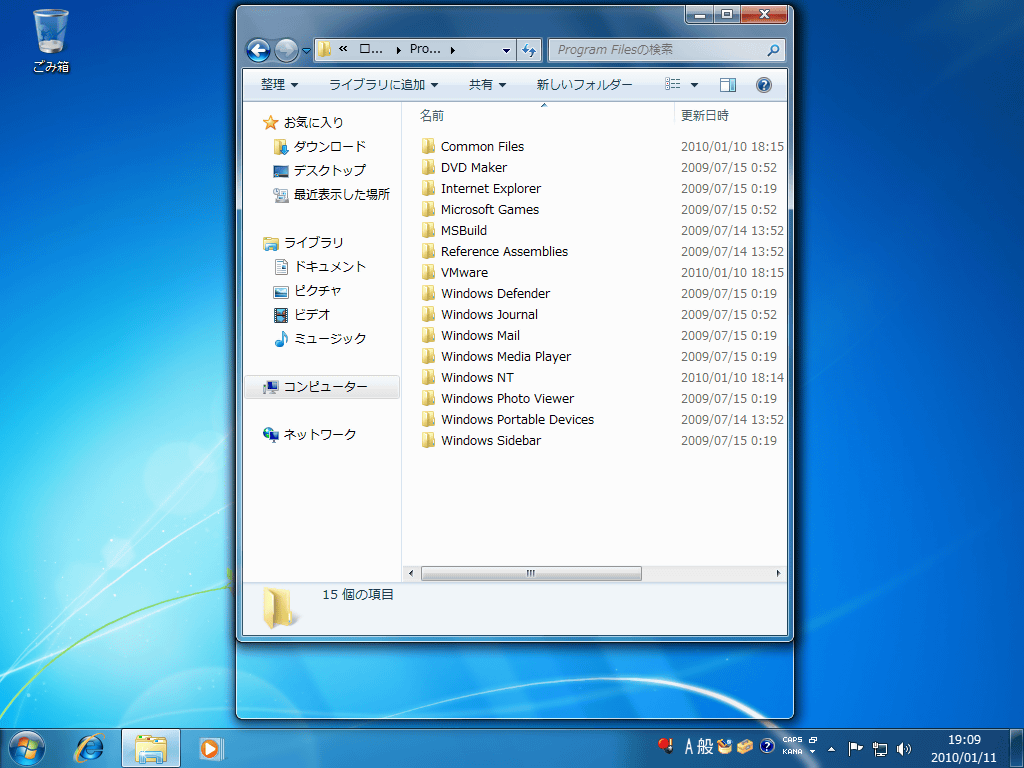Viewport: 1024px width, 768px height.
Task: Click the scrollbar right arrow
Action: (778, 573)
